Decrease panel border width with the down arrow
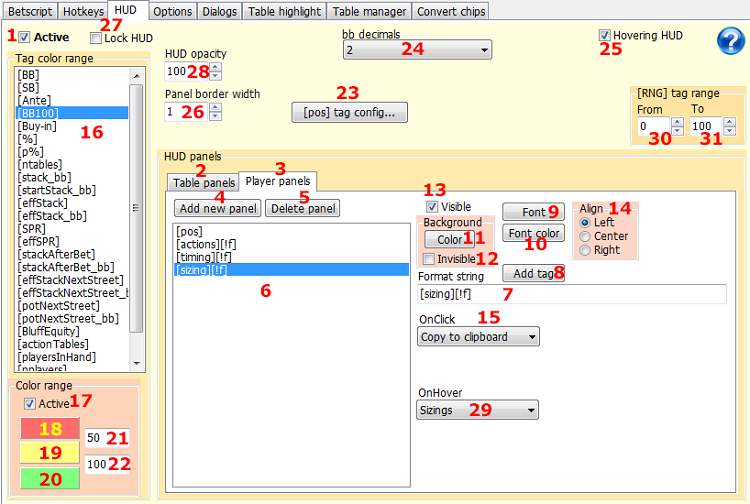750x504 pixels. 215,117
